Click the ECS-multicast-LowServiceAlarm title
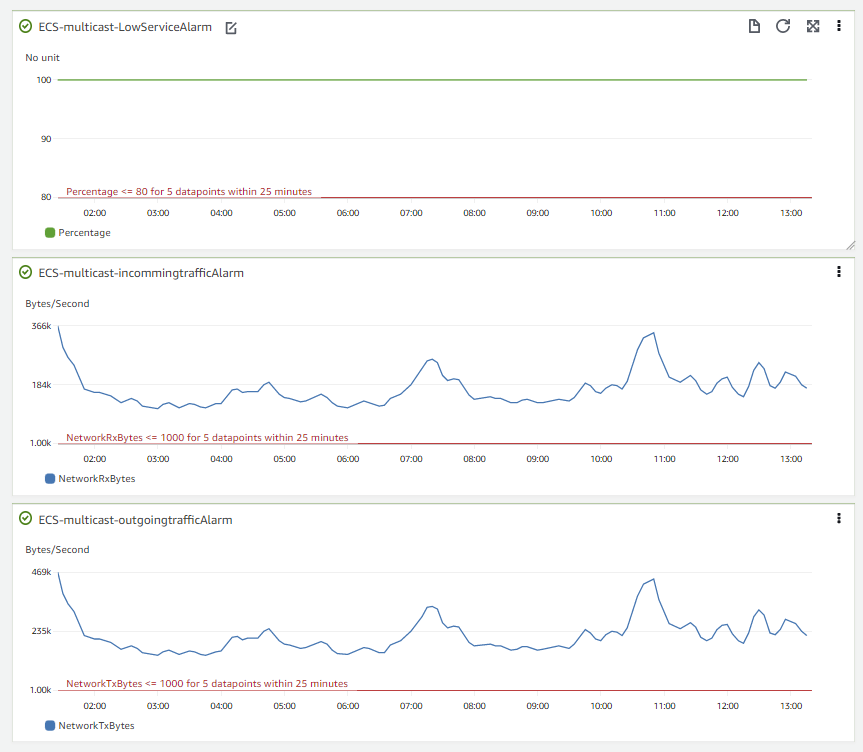The height and width of the screenshot is (752, 863). coord(125,27)
